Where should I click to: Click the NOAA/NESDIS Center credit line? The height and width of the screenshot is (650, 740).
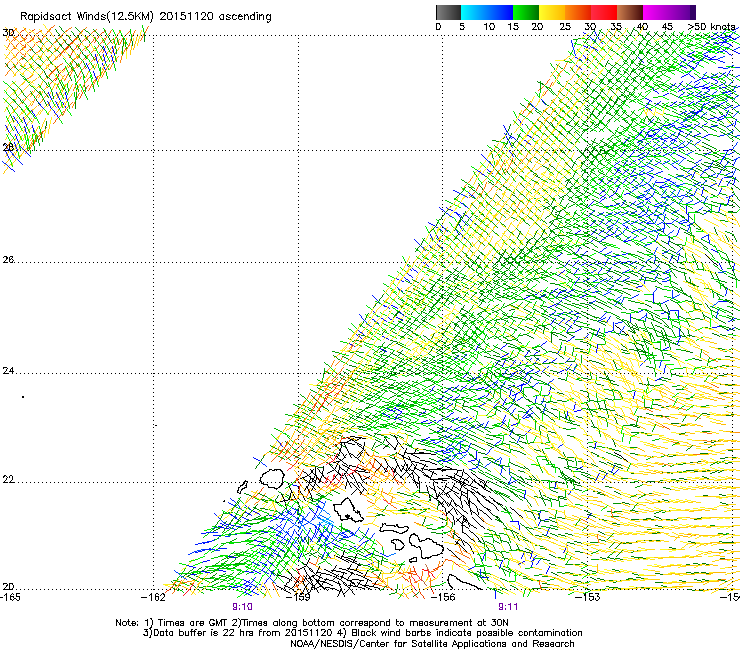(x=432, y=644)
